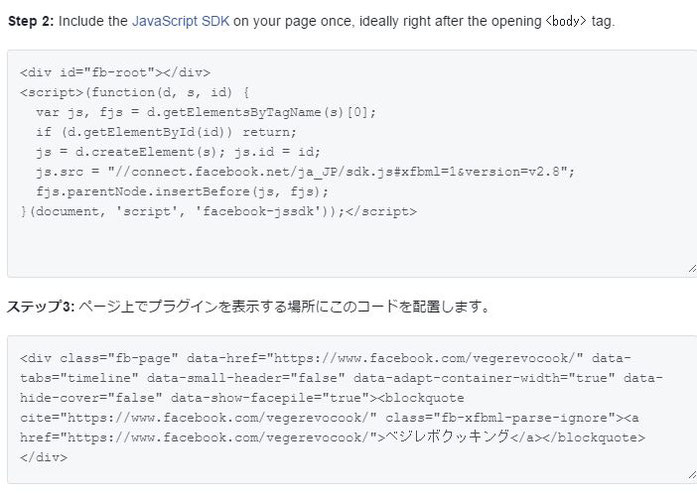Screen dimensions: 697x499
Task: Open the JavaScript SDK link
Action: point(180,21)
